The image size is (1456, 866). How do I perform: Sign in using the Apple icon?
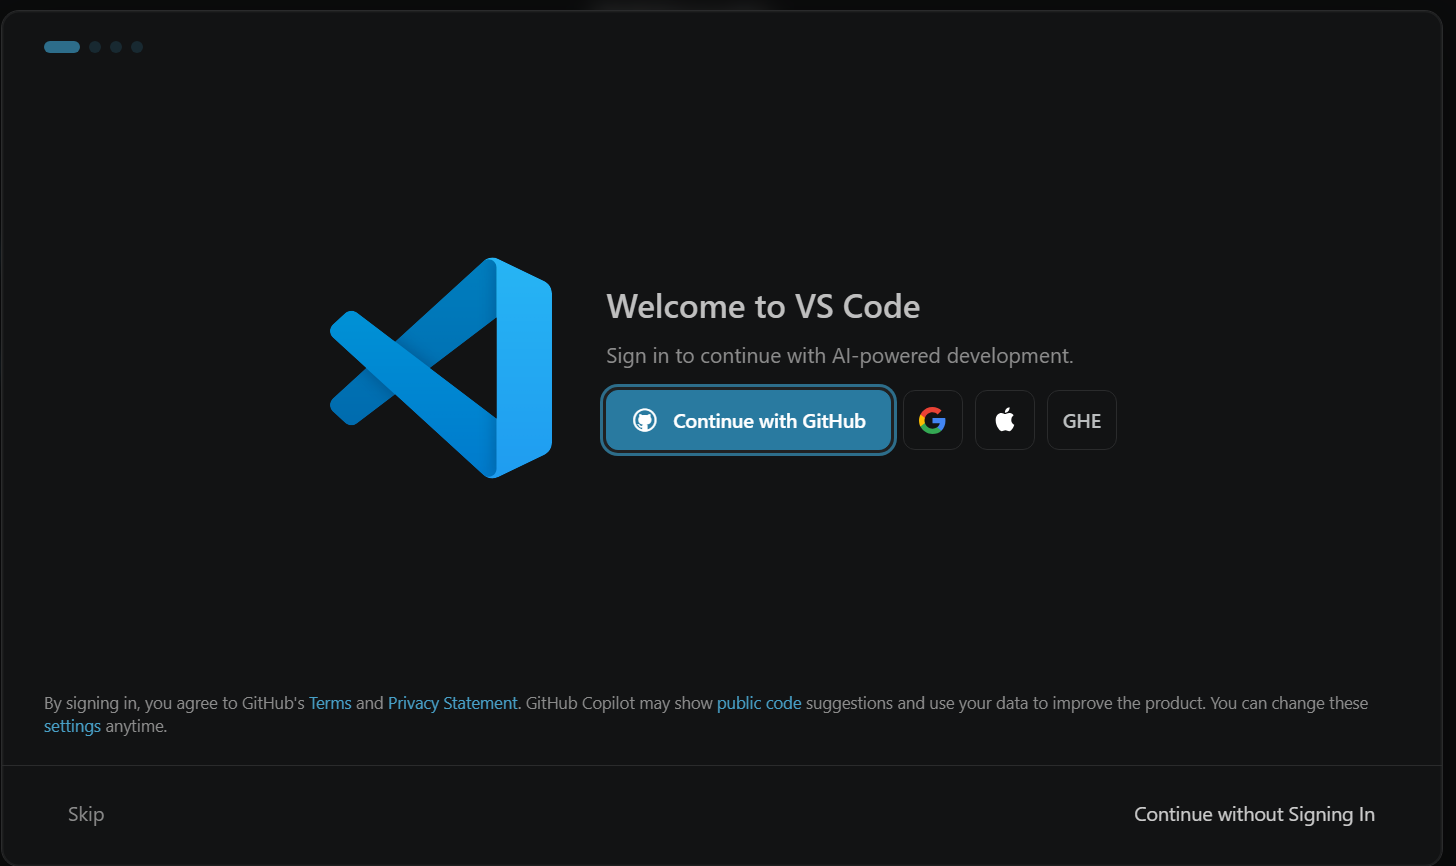click(x=1004, y=420)
